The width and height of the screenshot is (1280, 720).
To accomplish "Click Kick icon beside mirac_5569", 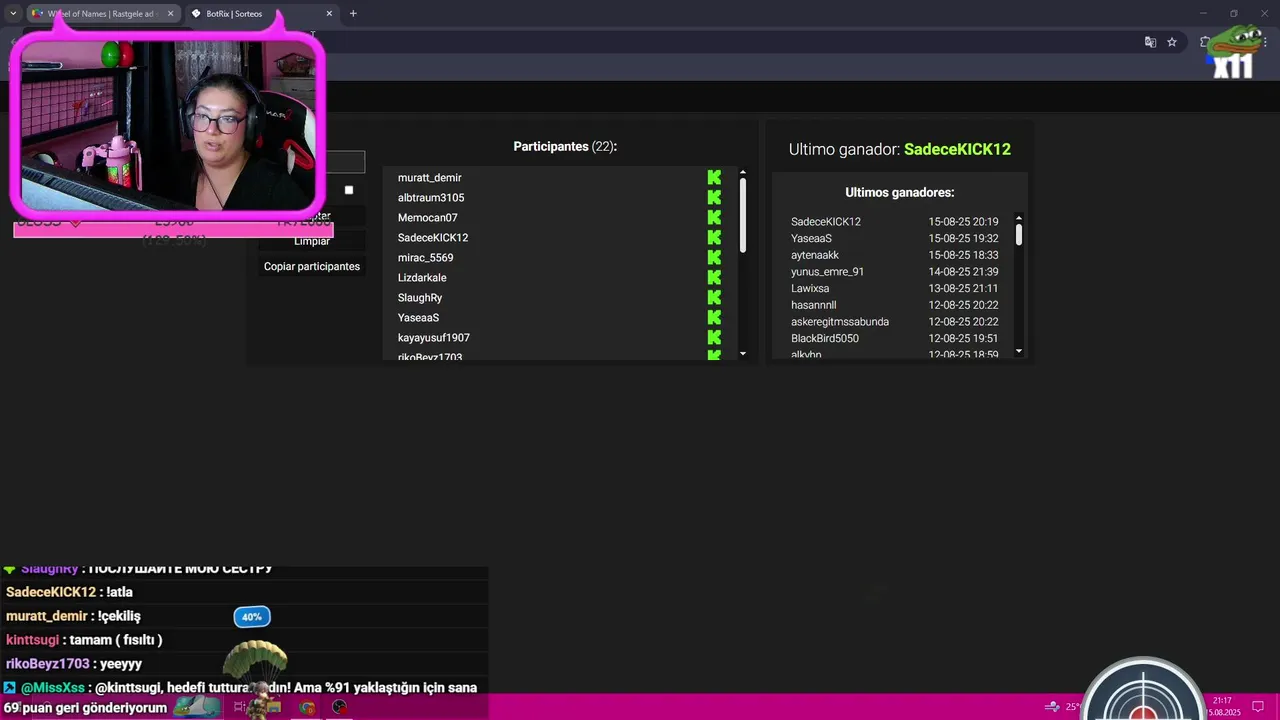I will pos(714,257).
